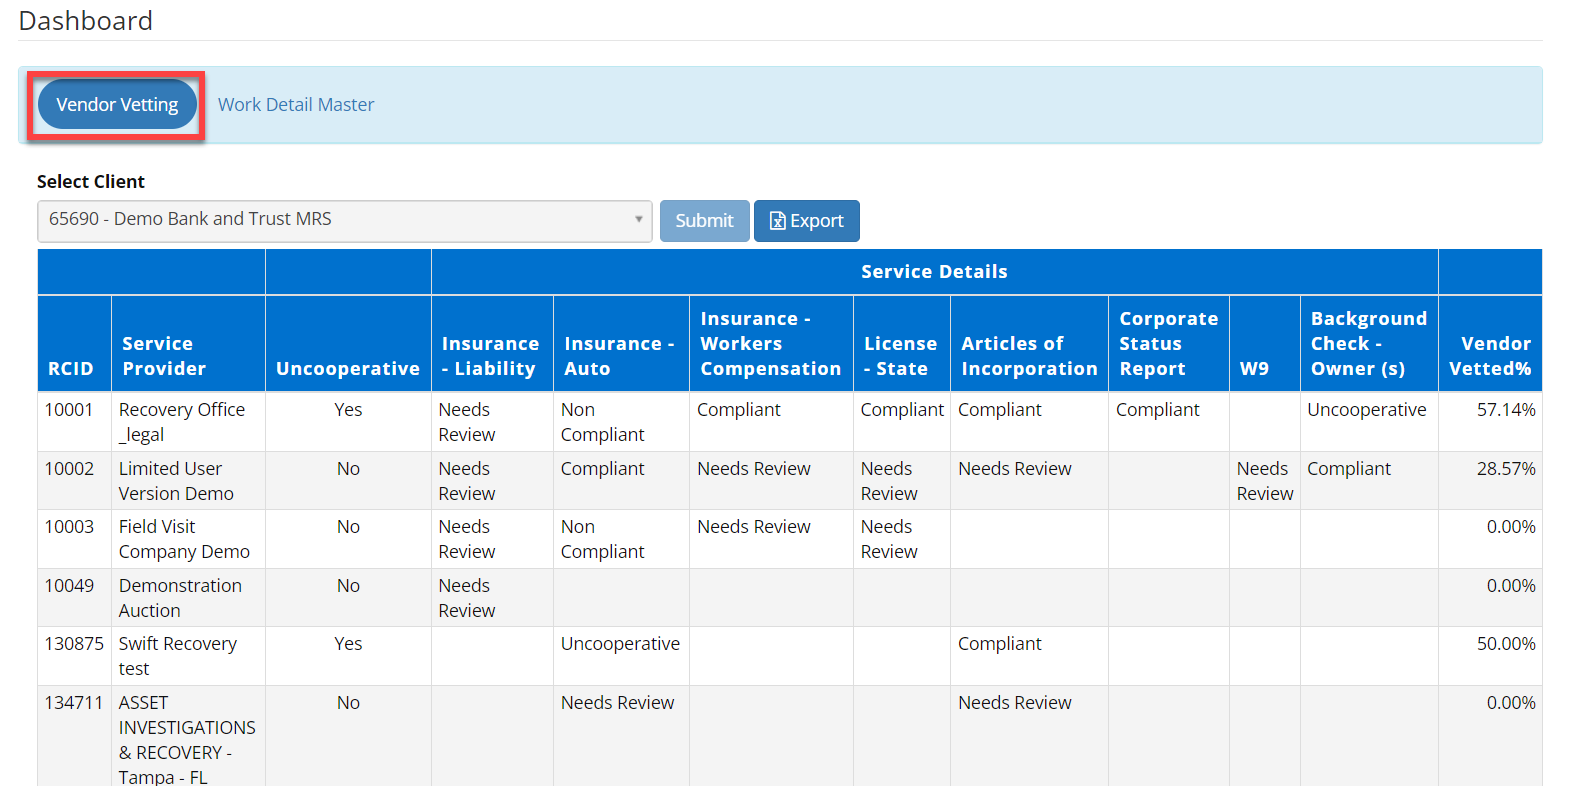
Task: Select Field Visit Company Demo cell
Action: 188,539
